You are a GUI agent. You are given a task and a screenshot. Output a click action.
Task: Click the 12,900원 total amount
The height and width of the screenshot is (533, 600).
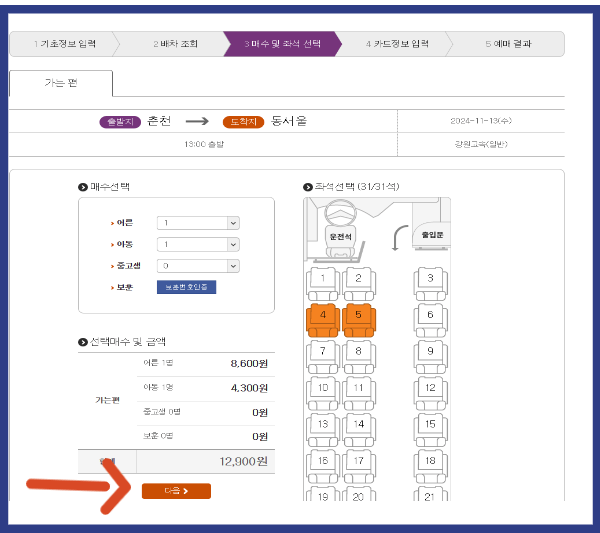pos(243,461)
